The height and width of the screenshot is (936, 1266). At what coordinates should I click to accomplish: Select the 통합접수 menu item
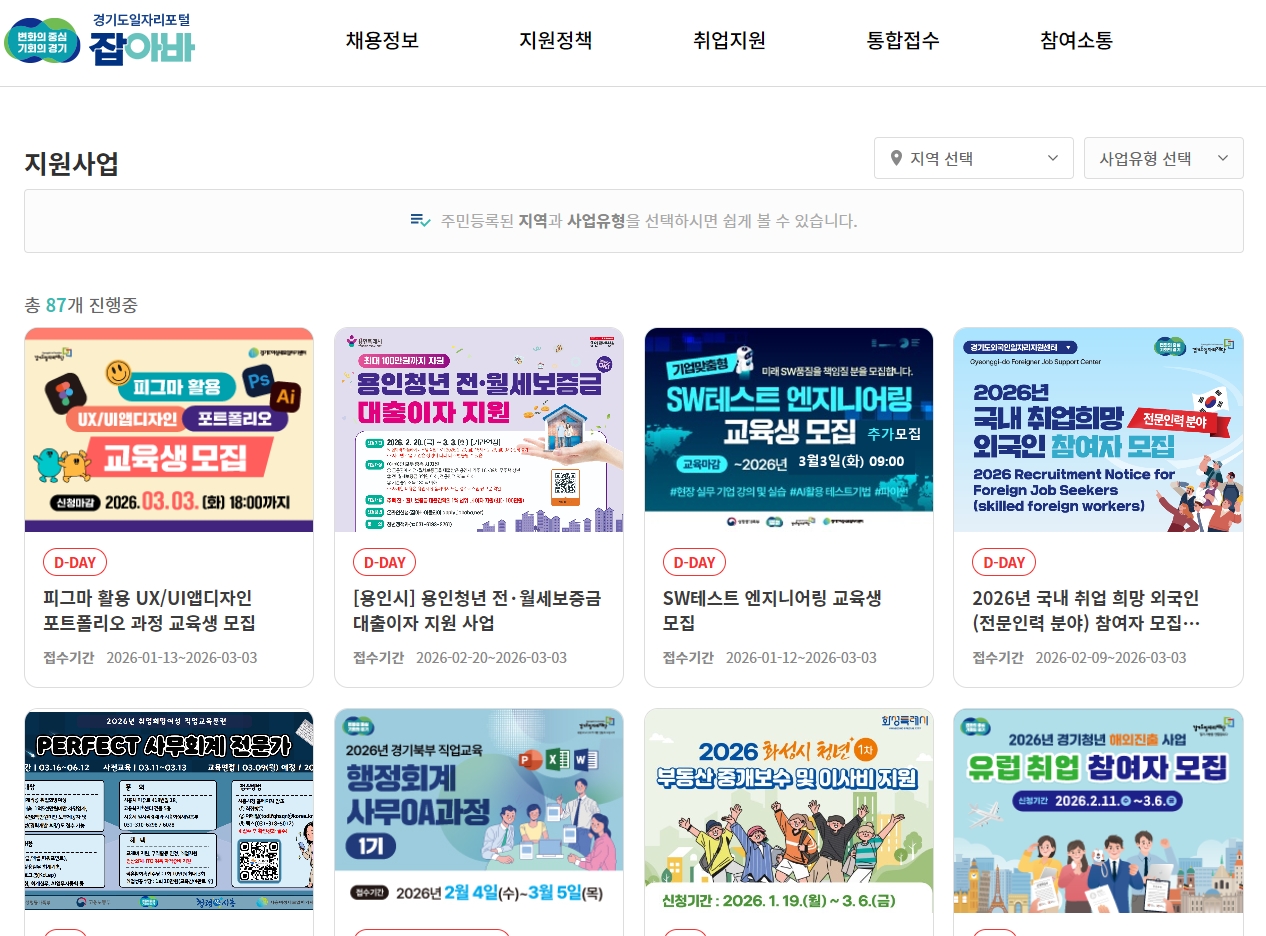[903, 40]
